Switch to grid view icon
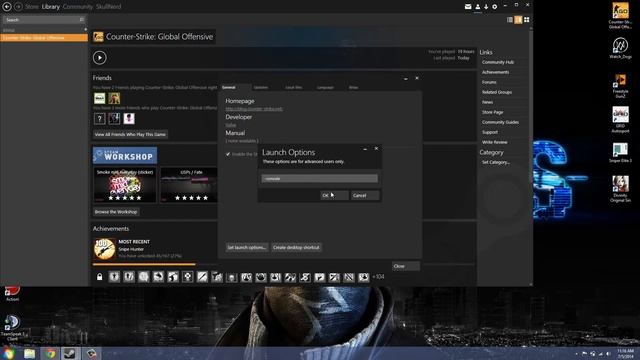Screen dimensions: 640x360 click(527, 20)
